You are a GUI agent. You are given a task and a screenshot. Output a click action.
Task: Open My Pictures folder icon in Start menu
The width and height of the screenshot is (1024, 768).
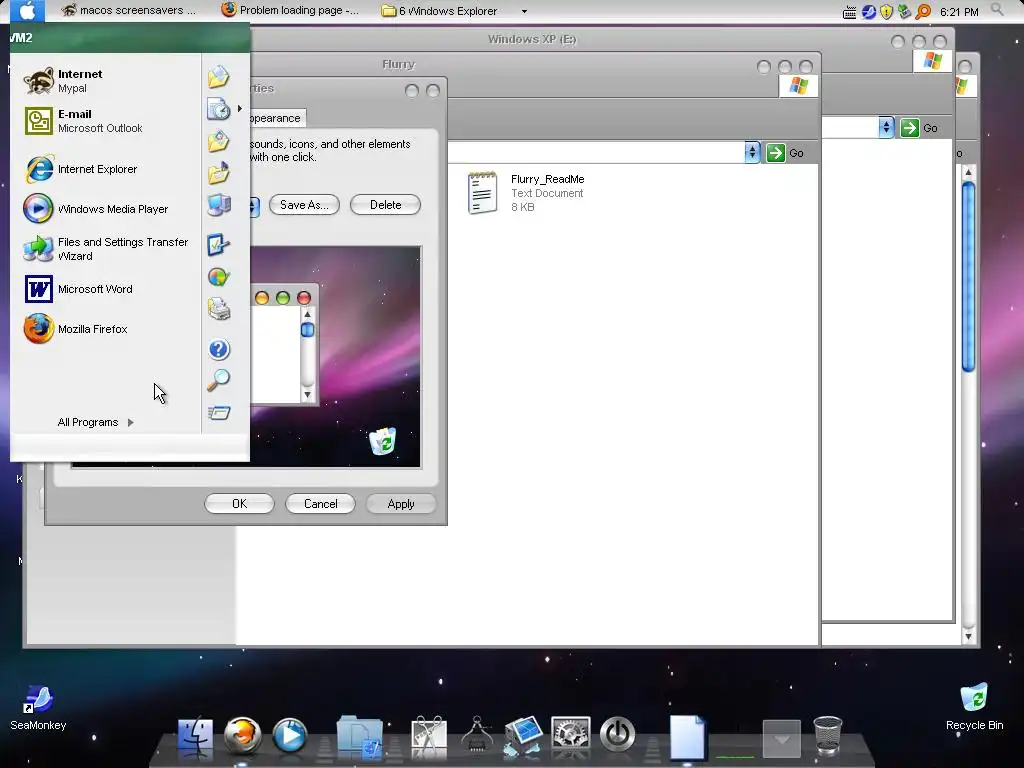[x=219, y=141]
